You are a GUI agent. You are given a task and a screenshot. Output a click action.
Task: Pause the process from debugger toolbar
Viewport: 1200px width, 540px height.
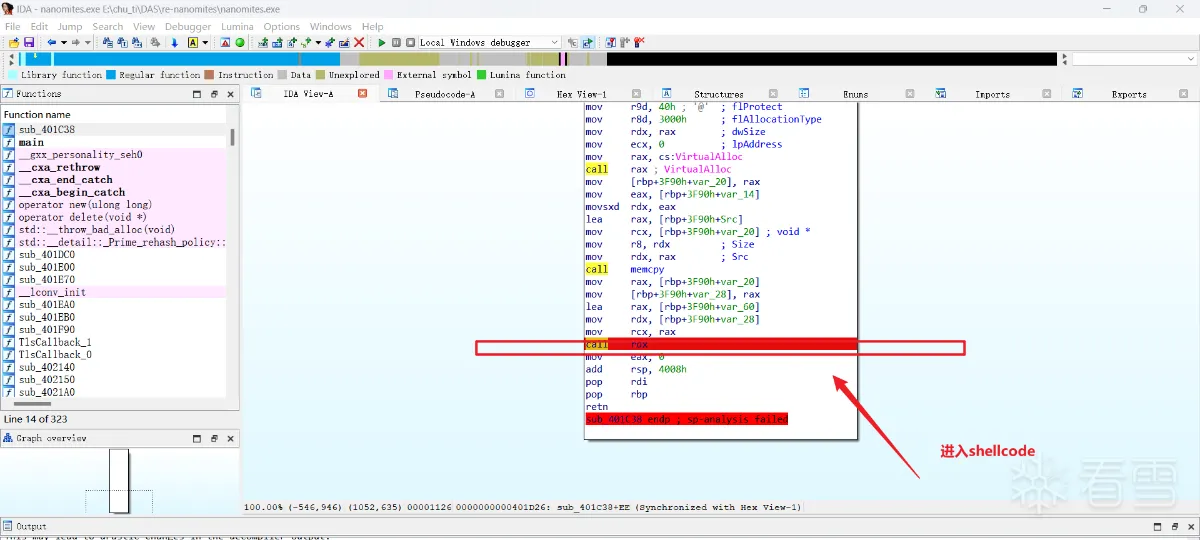pyautogui.click(x=396, y=43)
